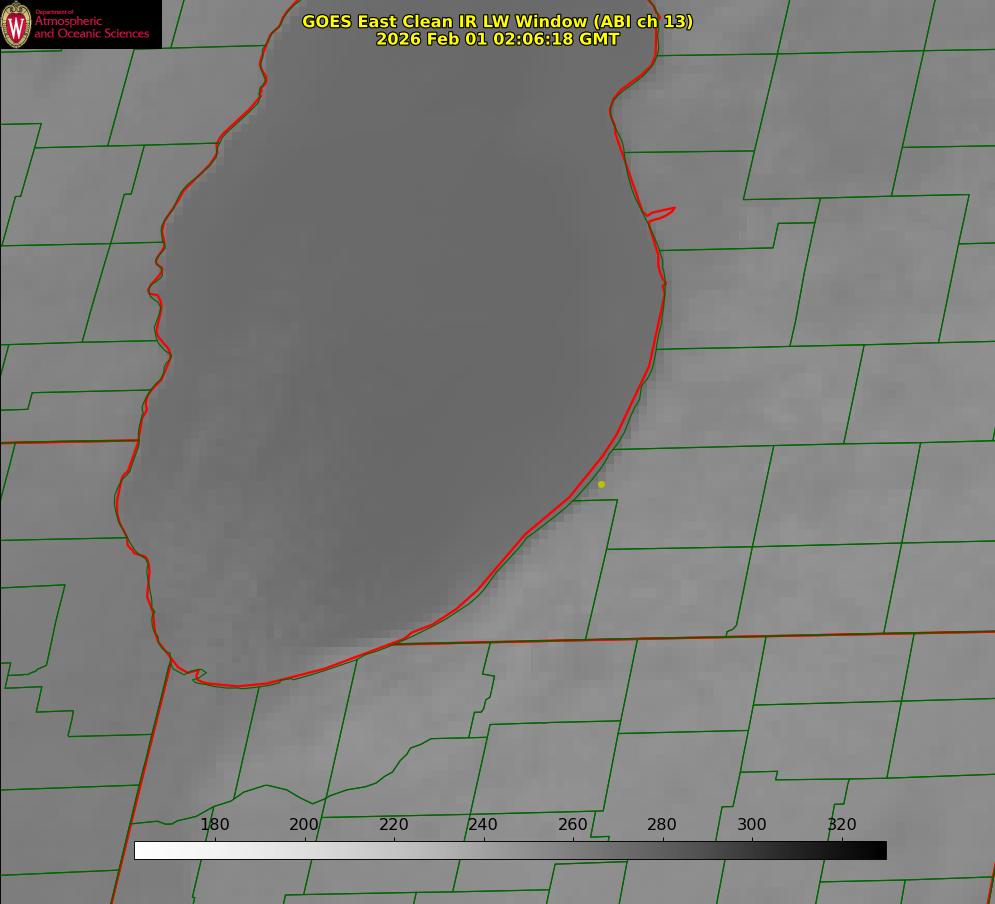Click the small red-outlined spit on the eastern shore
This screenshot has height=904, width=995.
coord(661,213)
